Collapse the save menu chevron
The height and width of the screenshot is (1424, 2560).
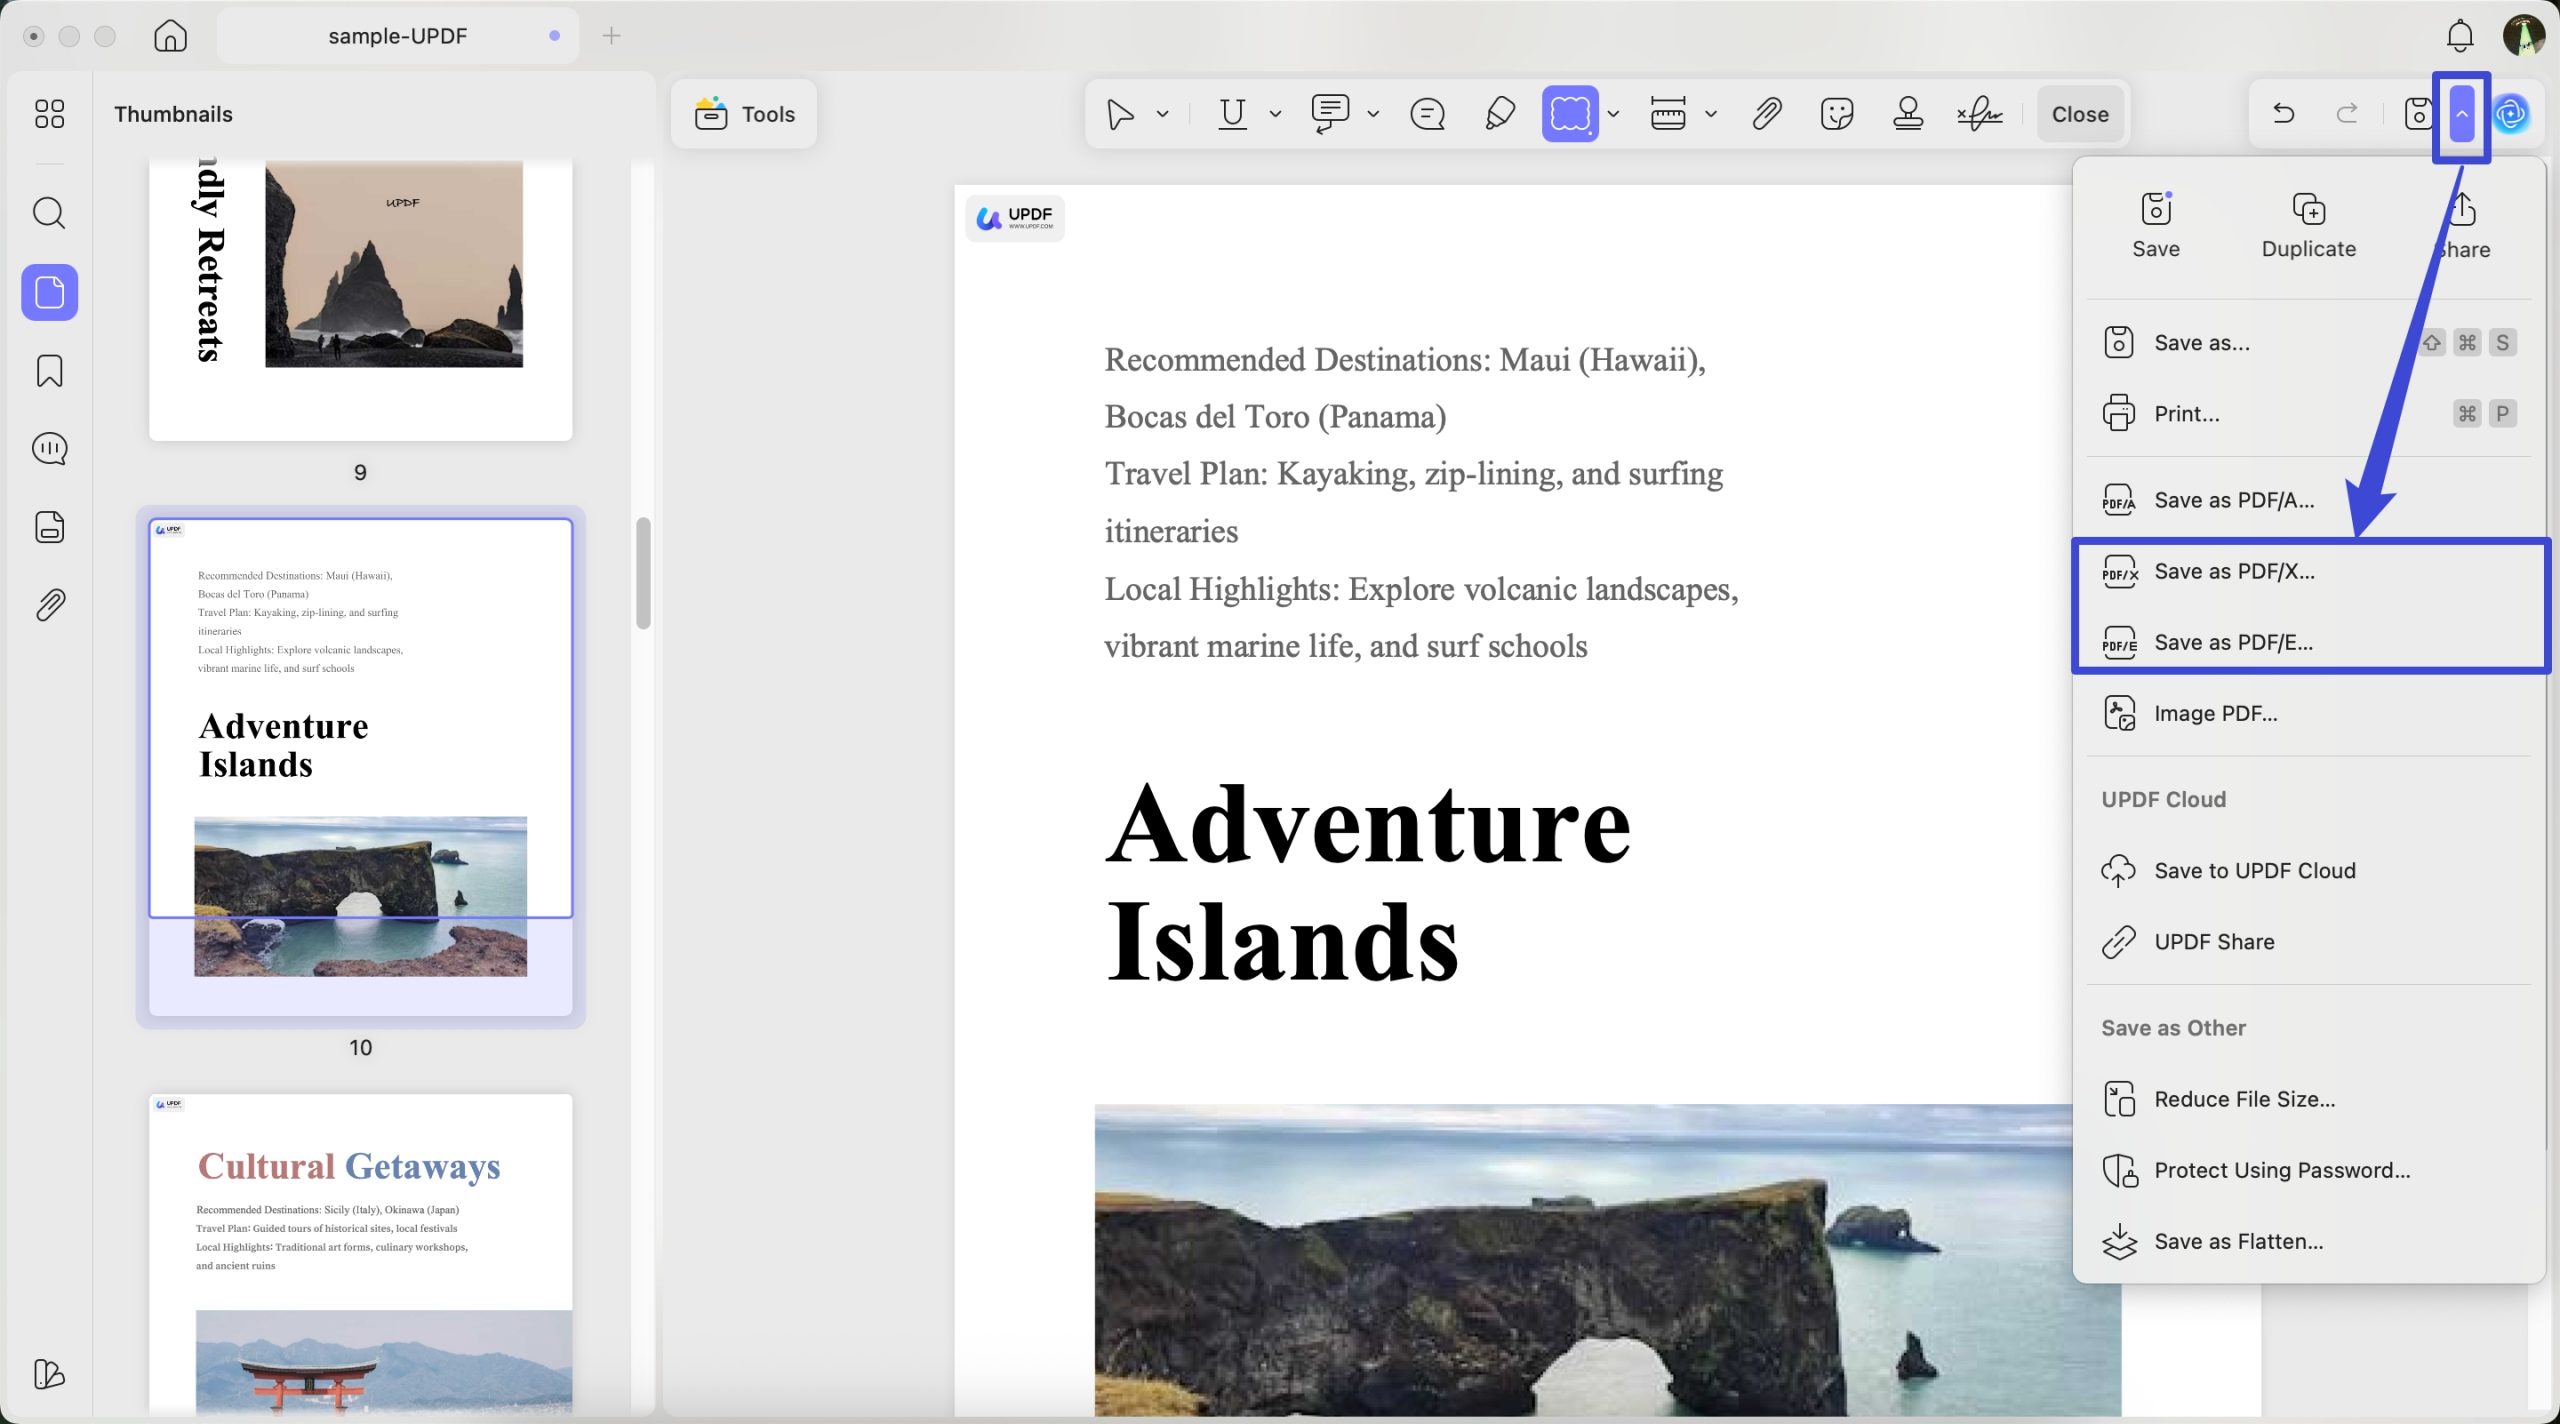2462,114
